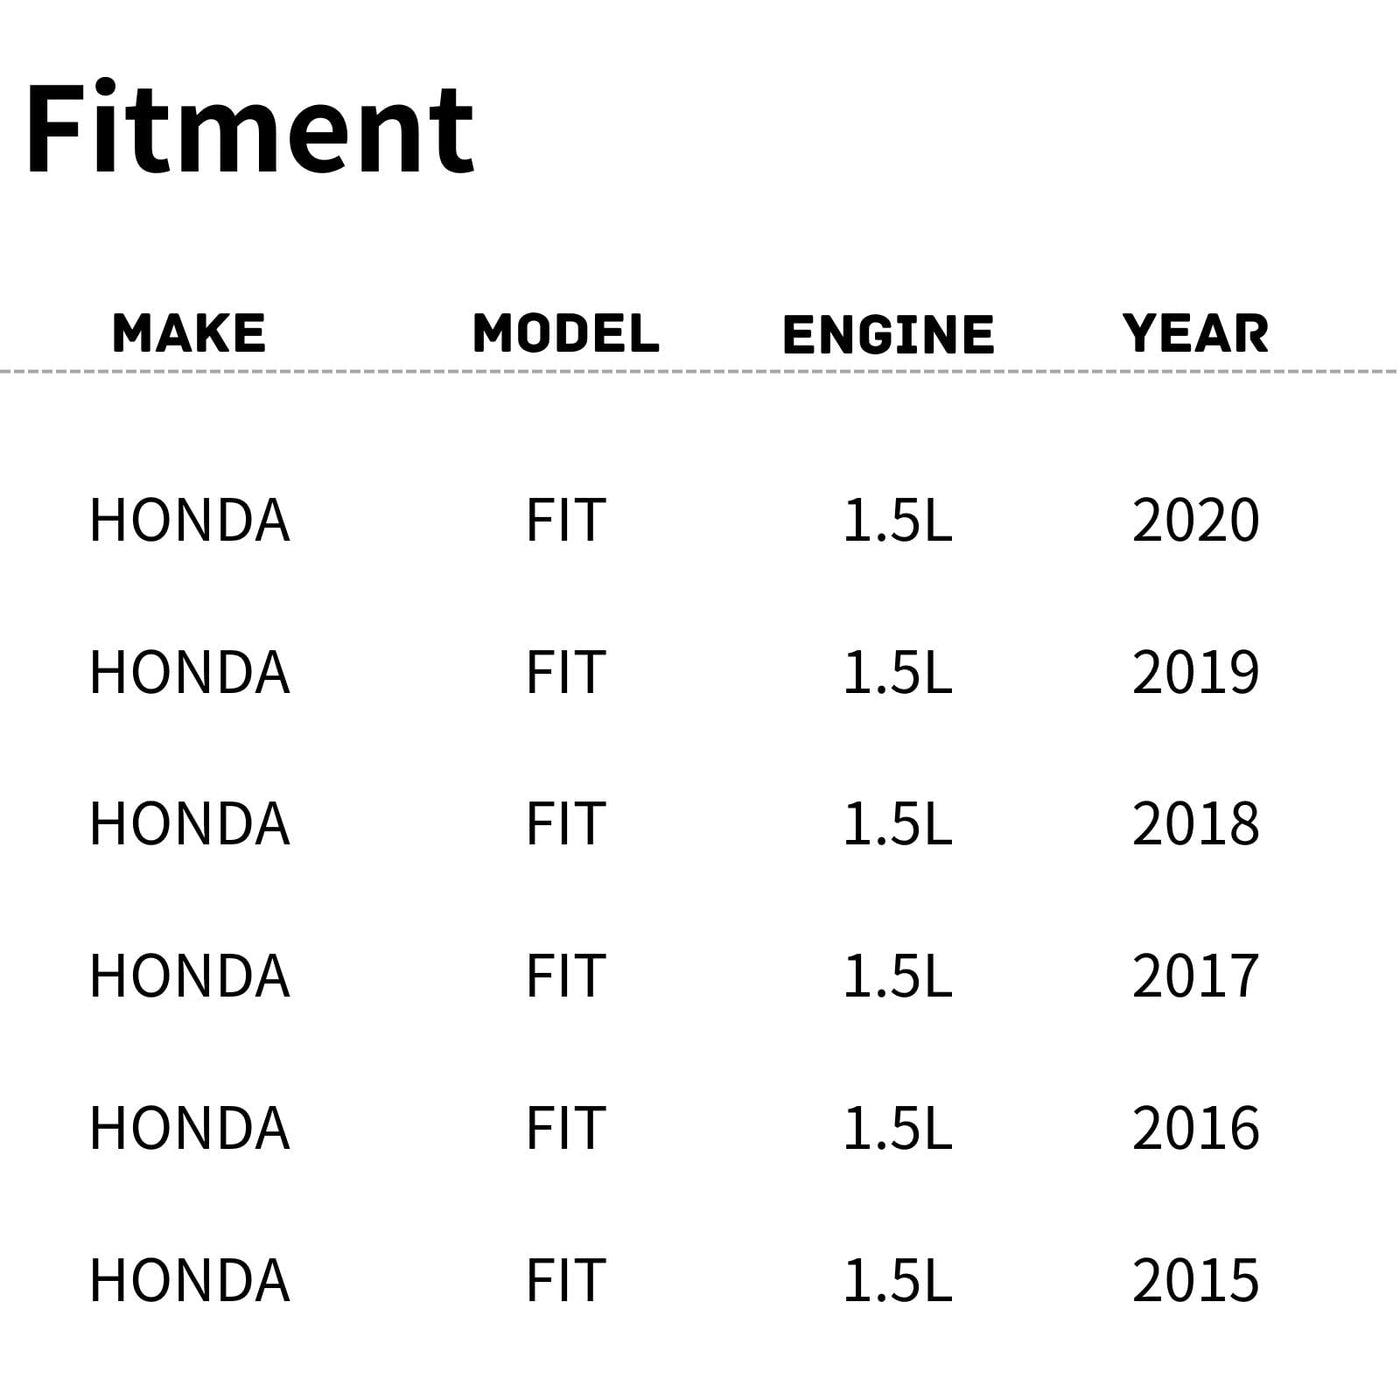Click FIT in the 2019 row
The width and height of the screenshot is (1400, 1400).
tap(566, 673)
